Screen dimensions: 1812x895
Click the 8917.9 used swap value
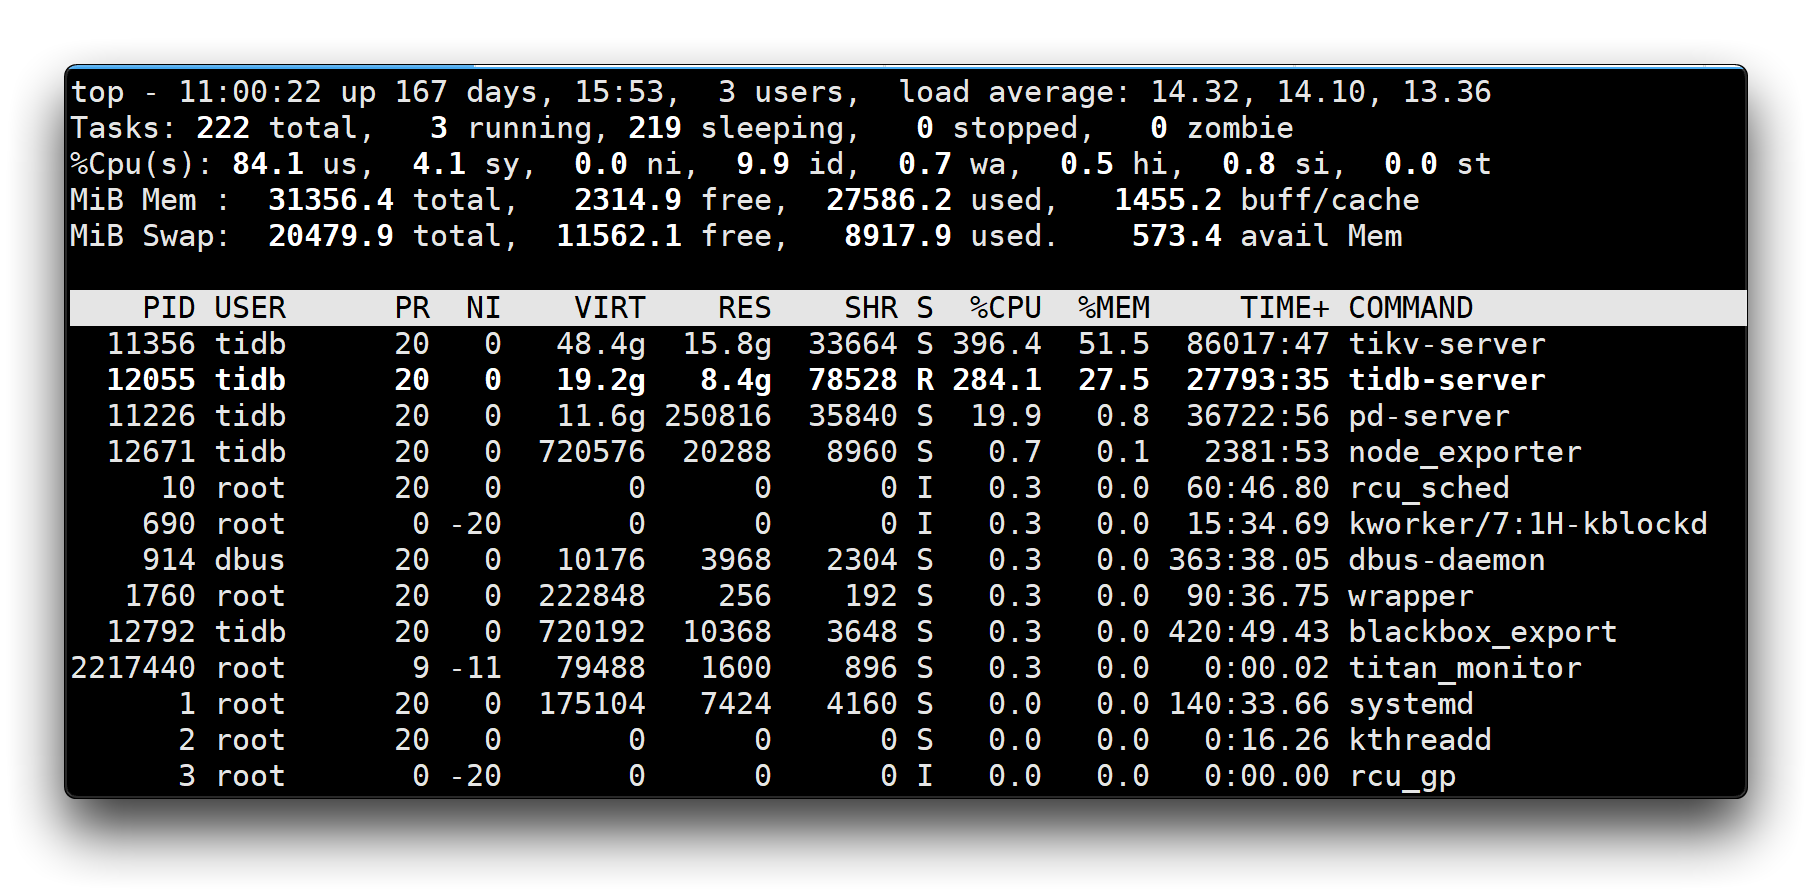point(898,236)
